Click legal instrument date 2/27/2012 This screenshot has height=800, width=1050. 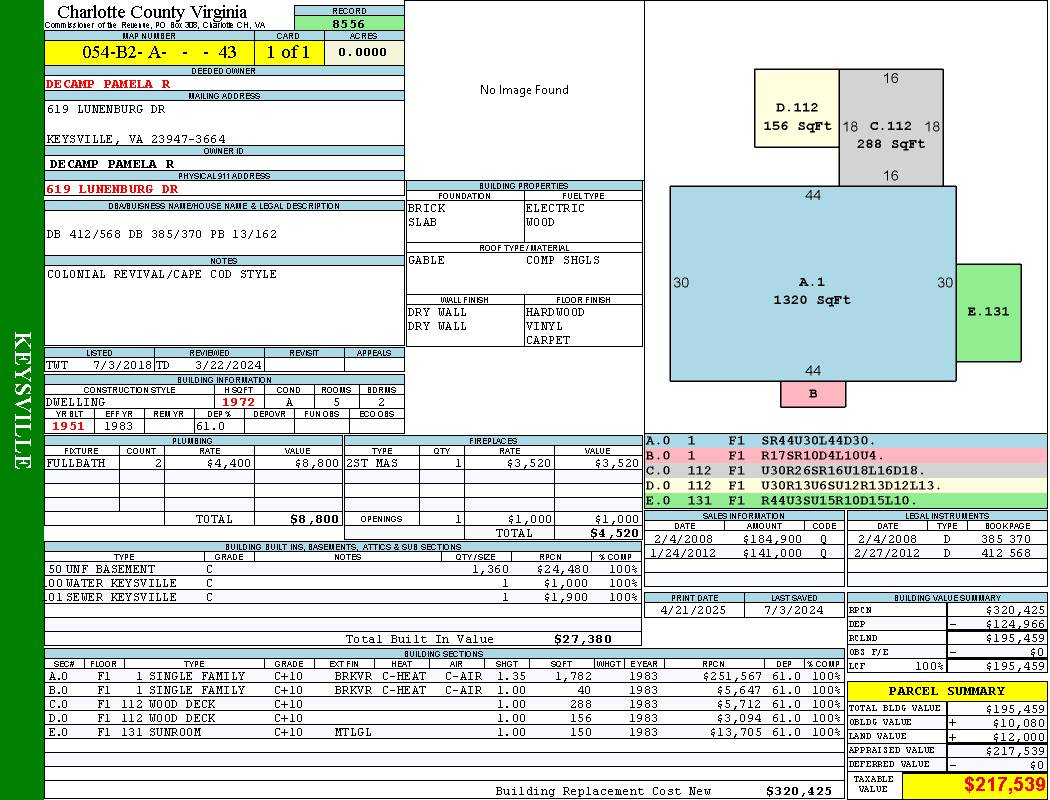point(887,553)
